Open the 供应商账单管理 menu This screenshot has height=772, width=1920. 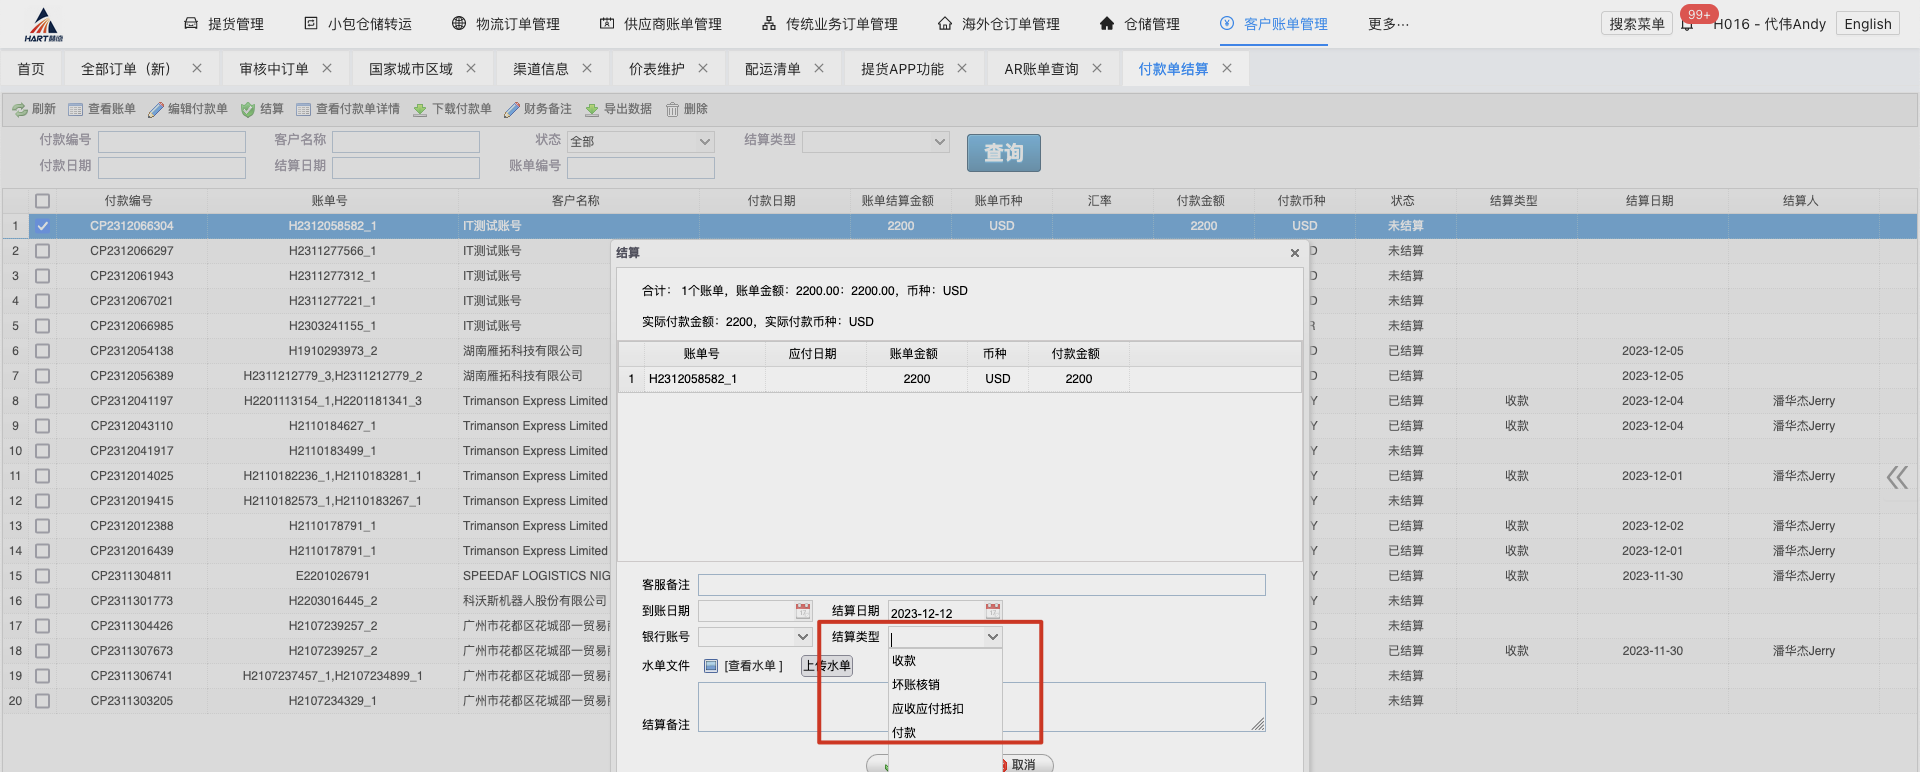(x=660, y=24)
